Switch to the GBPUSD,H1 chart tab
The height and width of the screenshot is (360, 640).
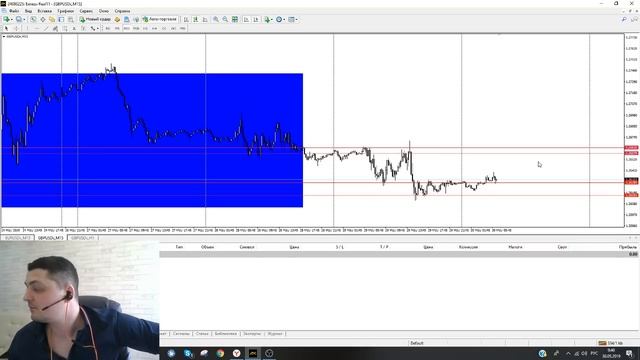click(83, 238)
